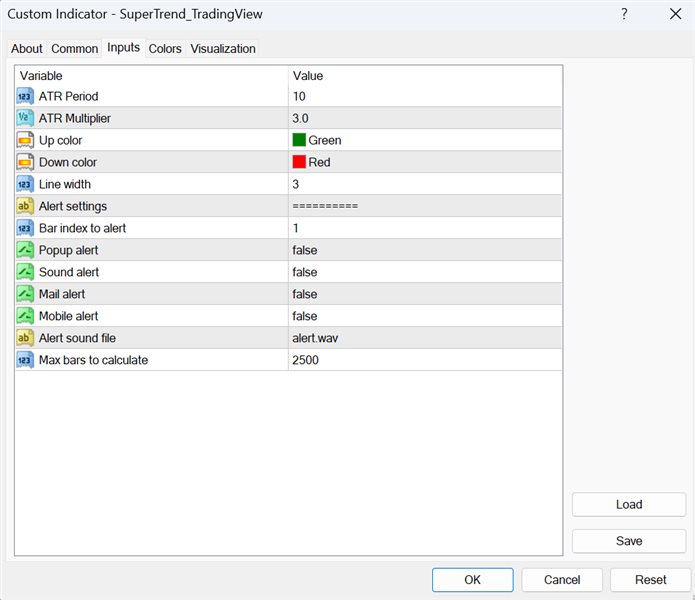Select the Max bars value 2500
695x600 pixels.
pos(305,360)
